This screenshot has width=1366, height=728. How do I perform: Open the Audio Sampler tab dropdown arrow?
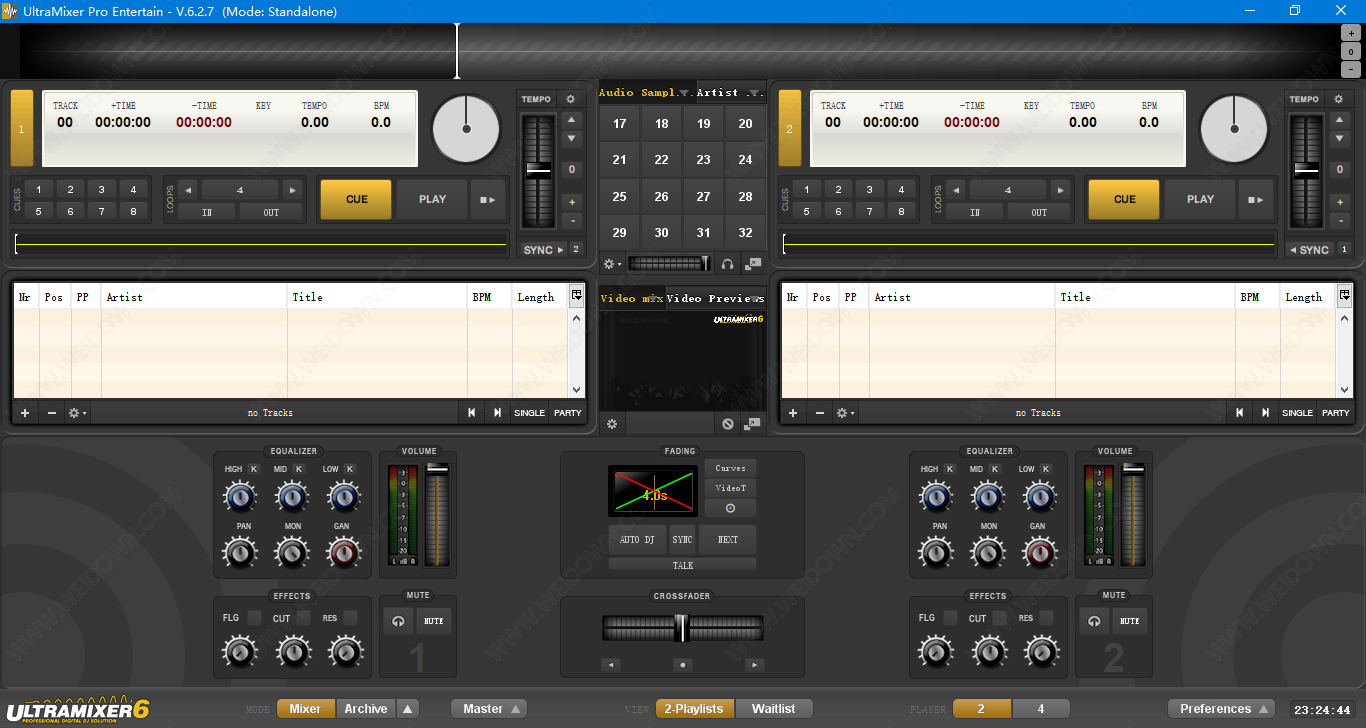tap(685, 93)
